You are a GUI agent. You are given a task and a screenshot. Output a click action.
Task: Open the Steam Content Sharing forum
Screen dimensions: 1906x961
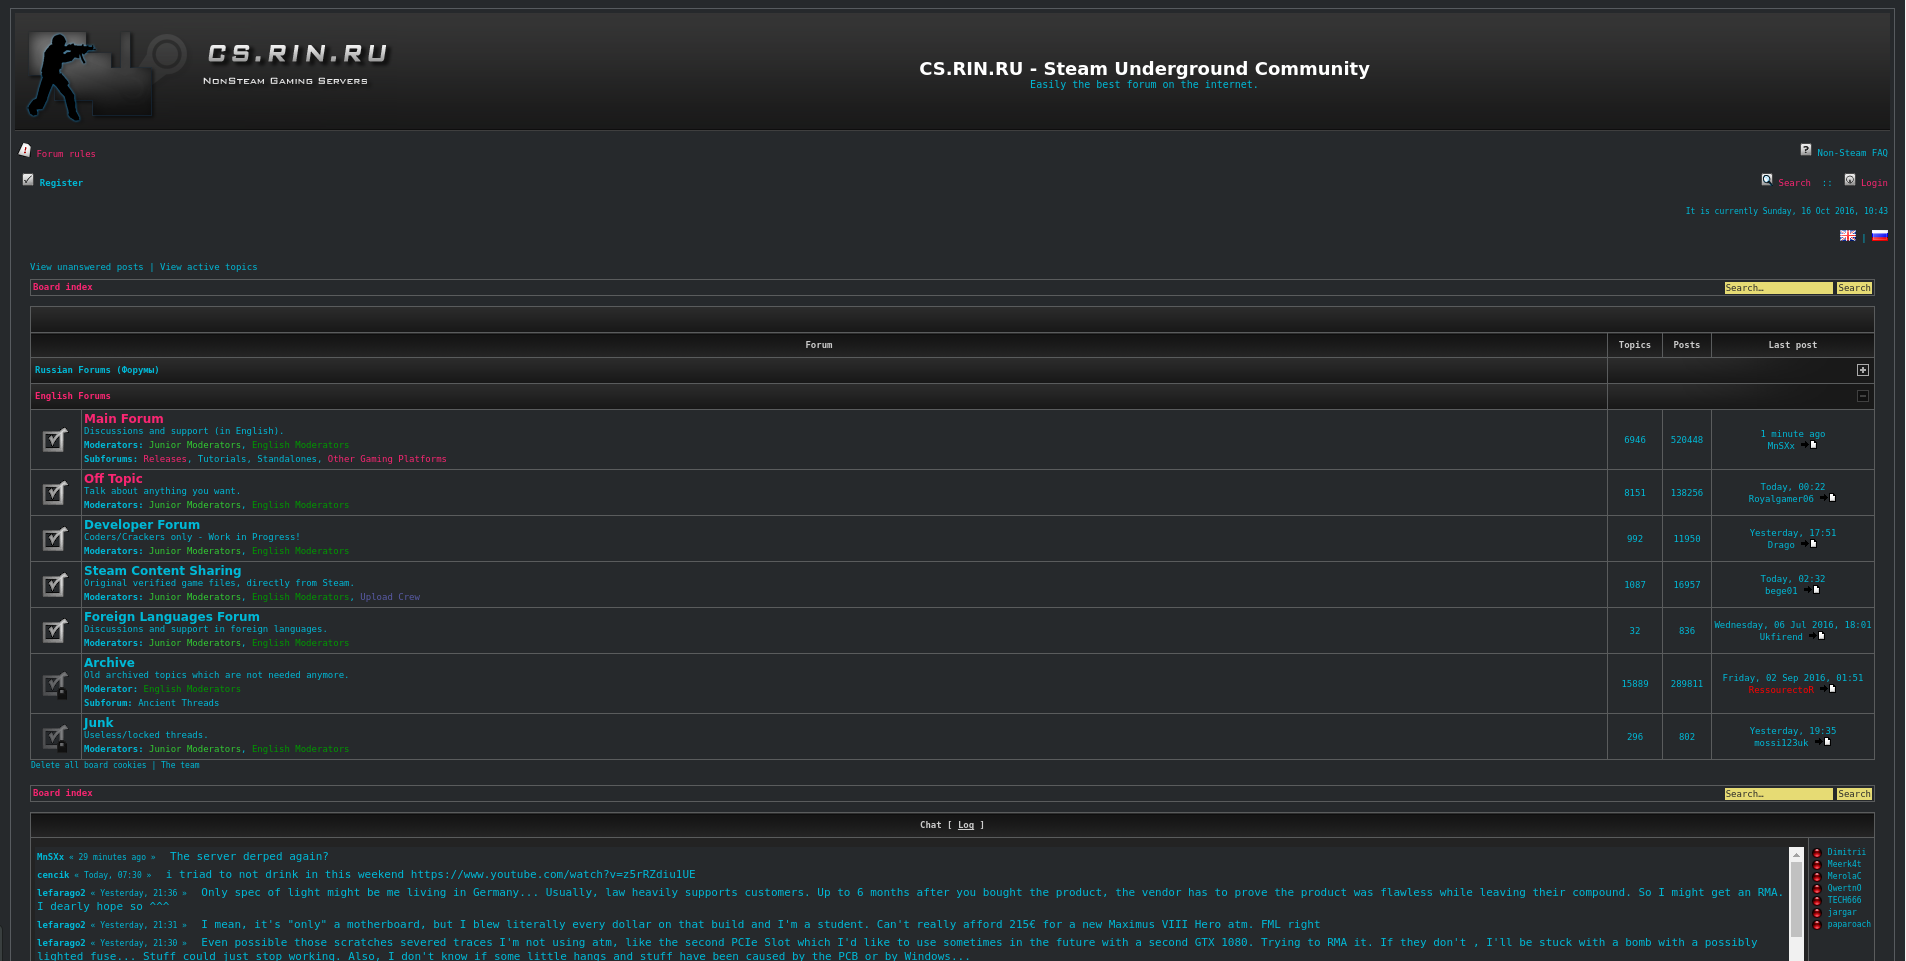162,571
